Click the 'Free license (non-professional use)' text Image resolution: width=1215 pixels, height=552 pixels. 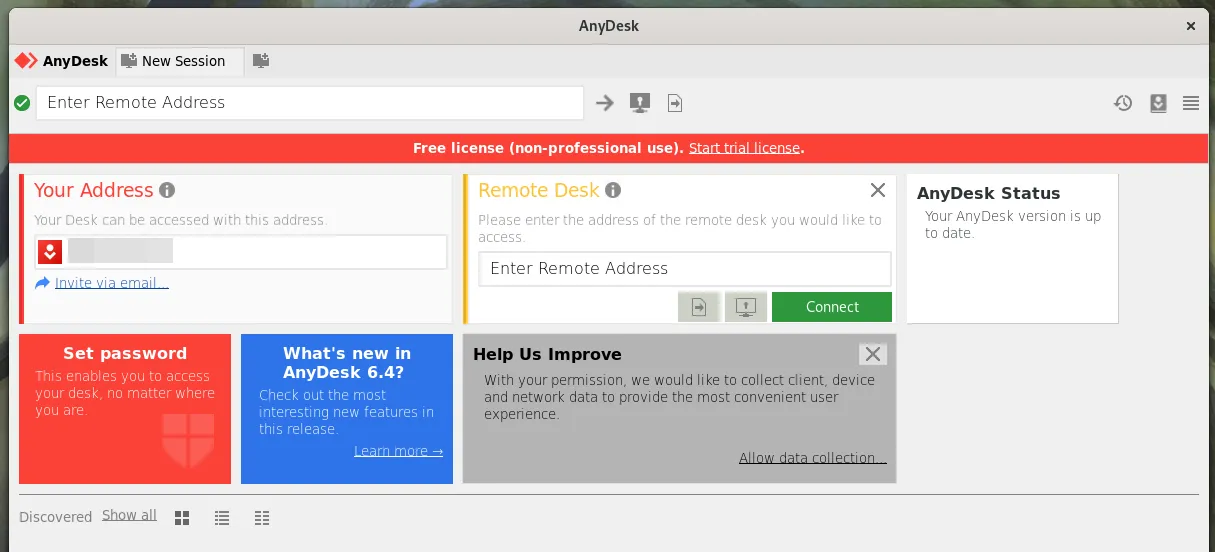(547, 148)
